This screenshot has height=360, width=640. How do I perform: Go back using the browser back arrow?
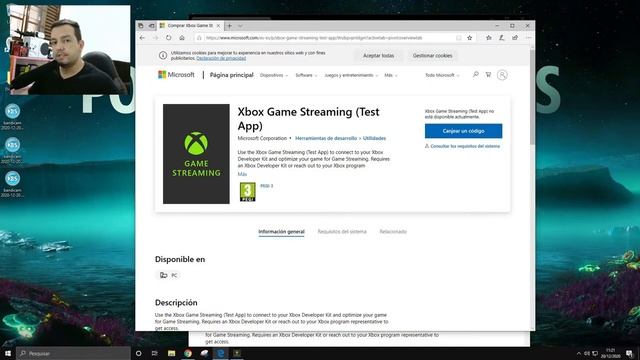[x=142, y=38]
